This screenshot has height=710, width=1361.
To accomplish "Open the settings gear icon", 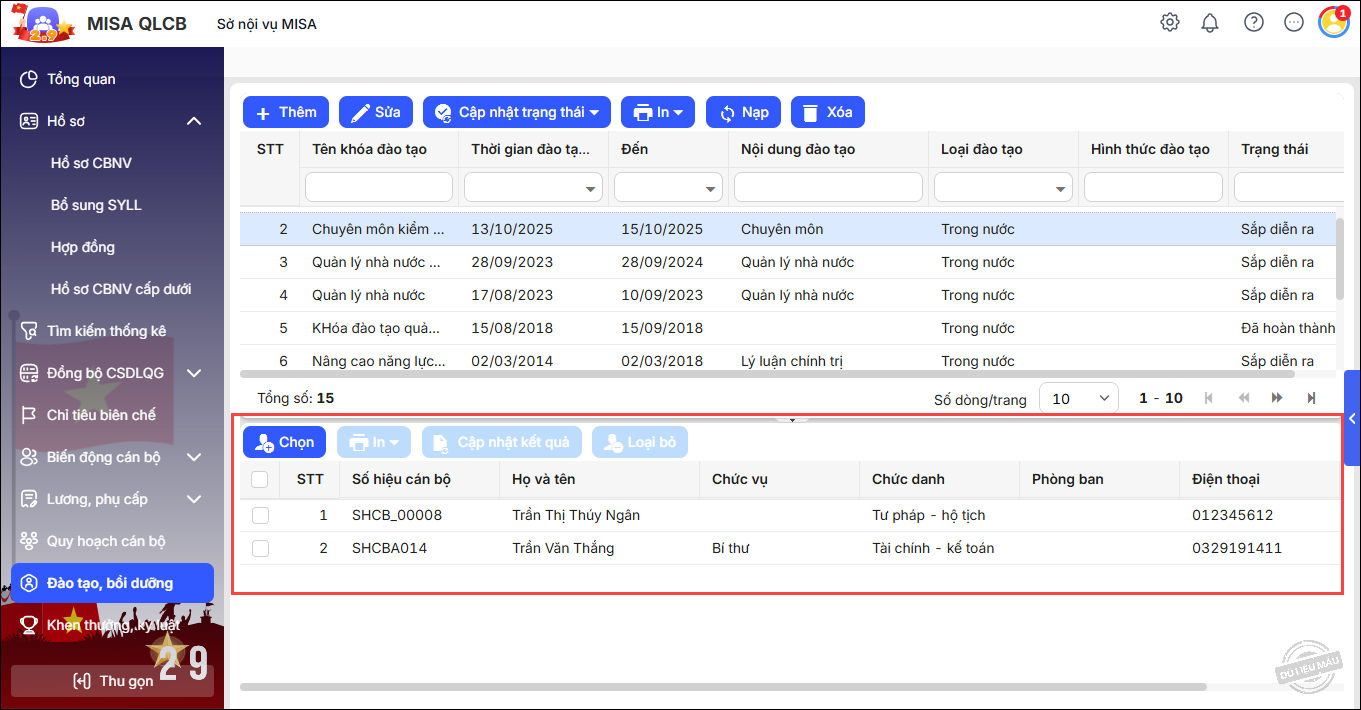I will [x=1169, y=23].
